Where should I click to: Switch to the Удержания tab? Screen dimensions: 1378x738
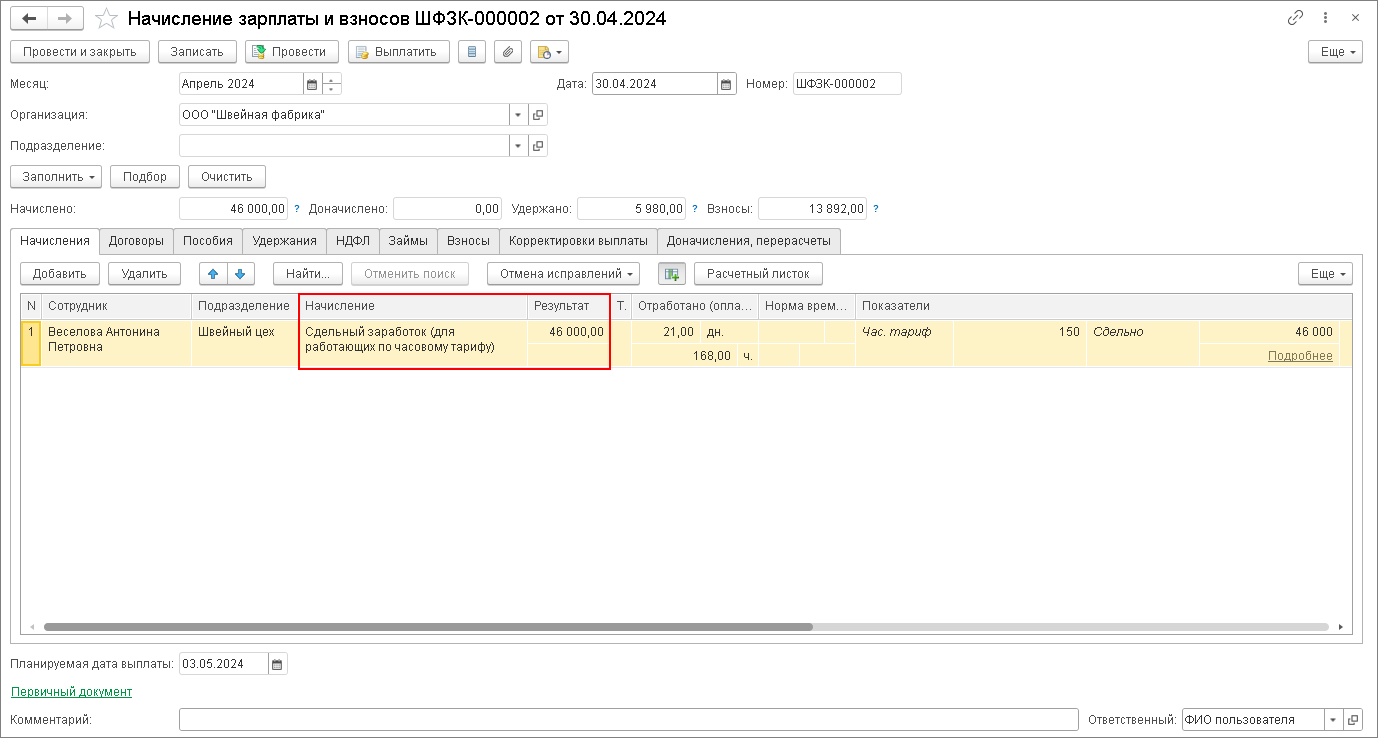tap(285, 240)
